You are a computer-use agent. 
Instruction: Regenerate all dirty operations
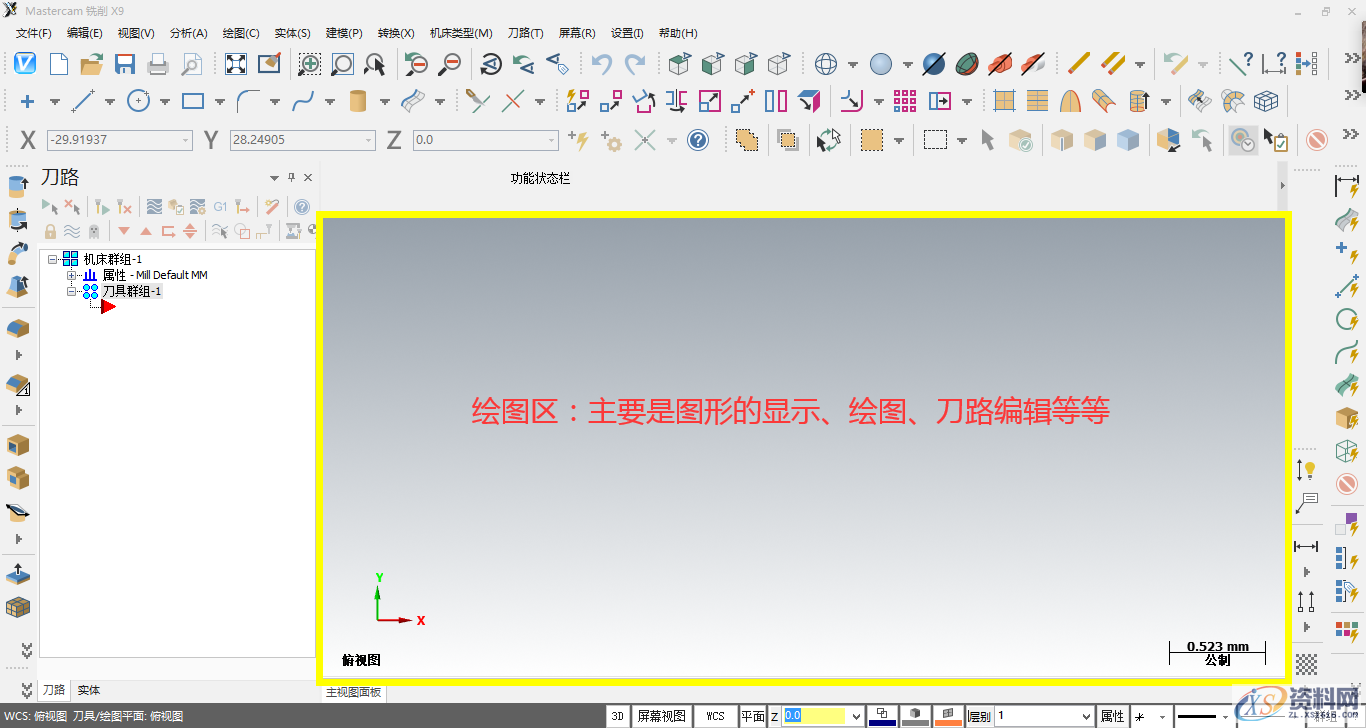coord(124,207)
